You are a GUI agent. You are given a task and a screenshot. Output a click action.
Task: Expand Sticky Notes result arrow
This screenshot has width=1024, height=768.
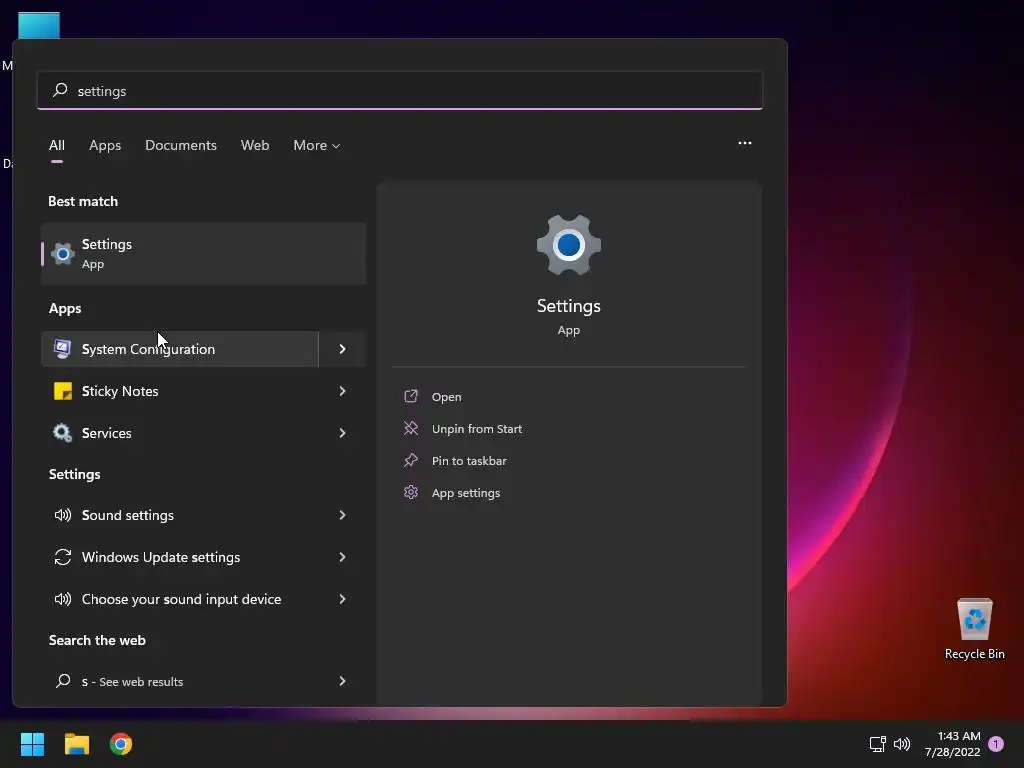342,391
